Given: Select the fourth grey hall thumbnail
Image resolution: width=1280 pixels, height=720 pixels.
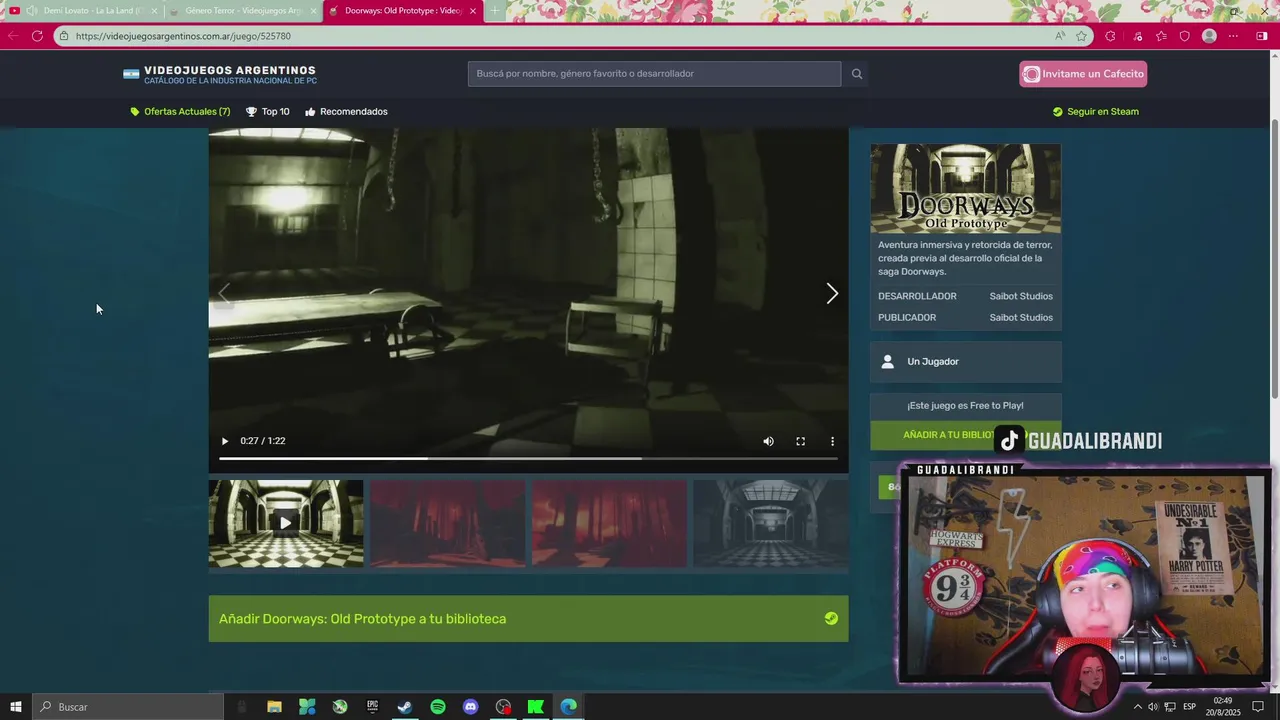Looking at the screenshot, I should [x=770, y=523].
